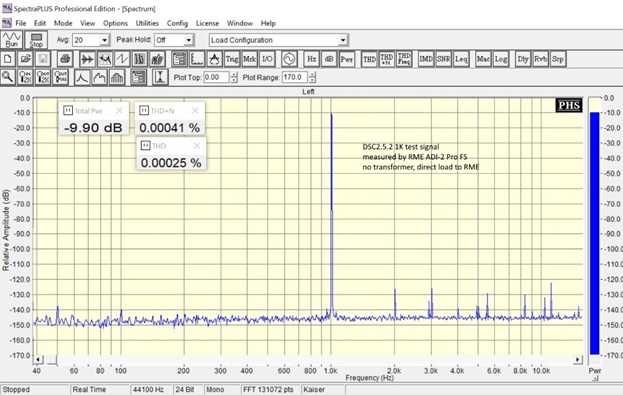Viewport: 623px width, 395px height.
Task: Open the License menu
Action: 207,23
